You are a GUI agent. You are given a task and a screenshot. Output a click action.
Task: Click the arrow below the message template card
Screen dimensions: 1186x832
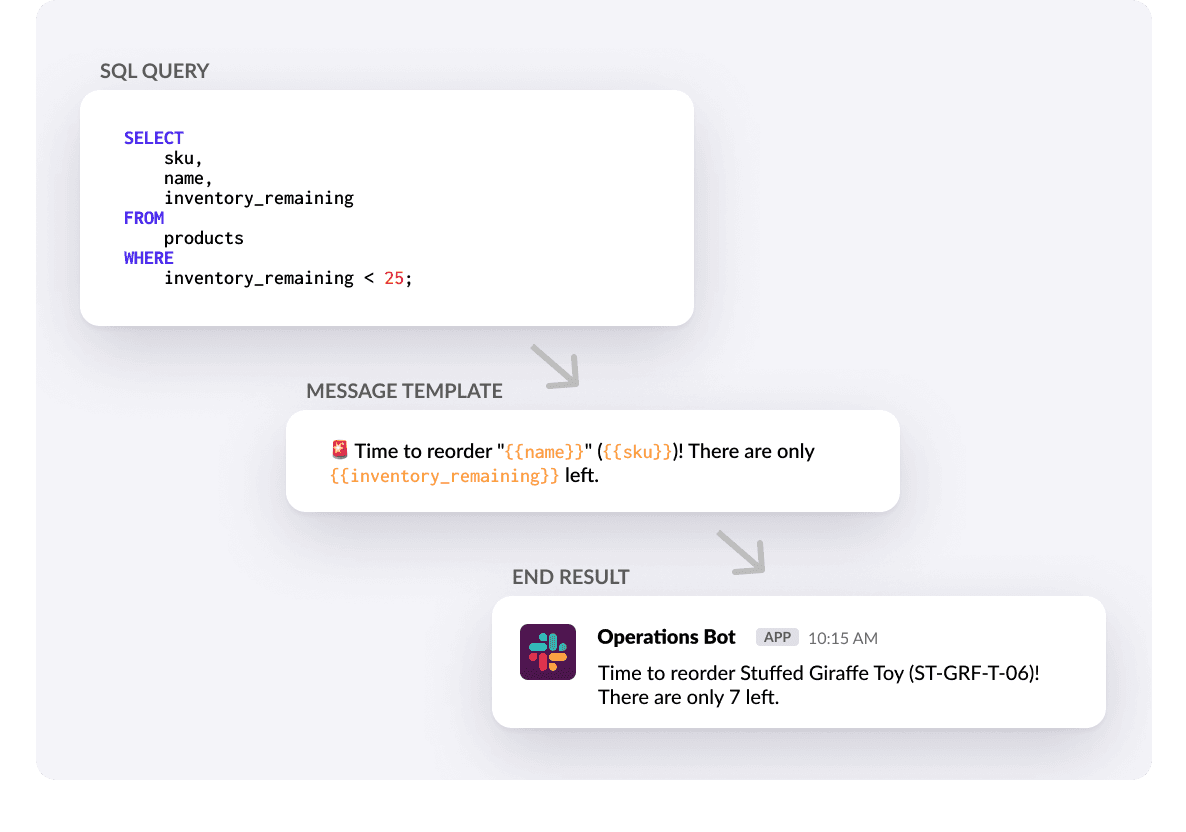pyautogui.click(x=740, y=551)
